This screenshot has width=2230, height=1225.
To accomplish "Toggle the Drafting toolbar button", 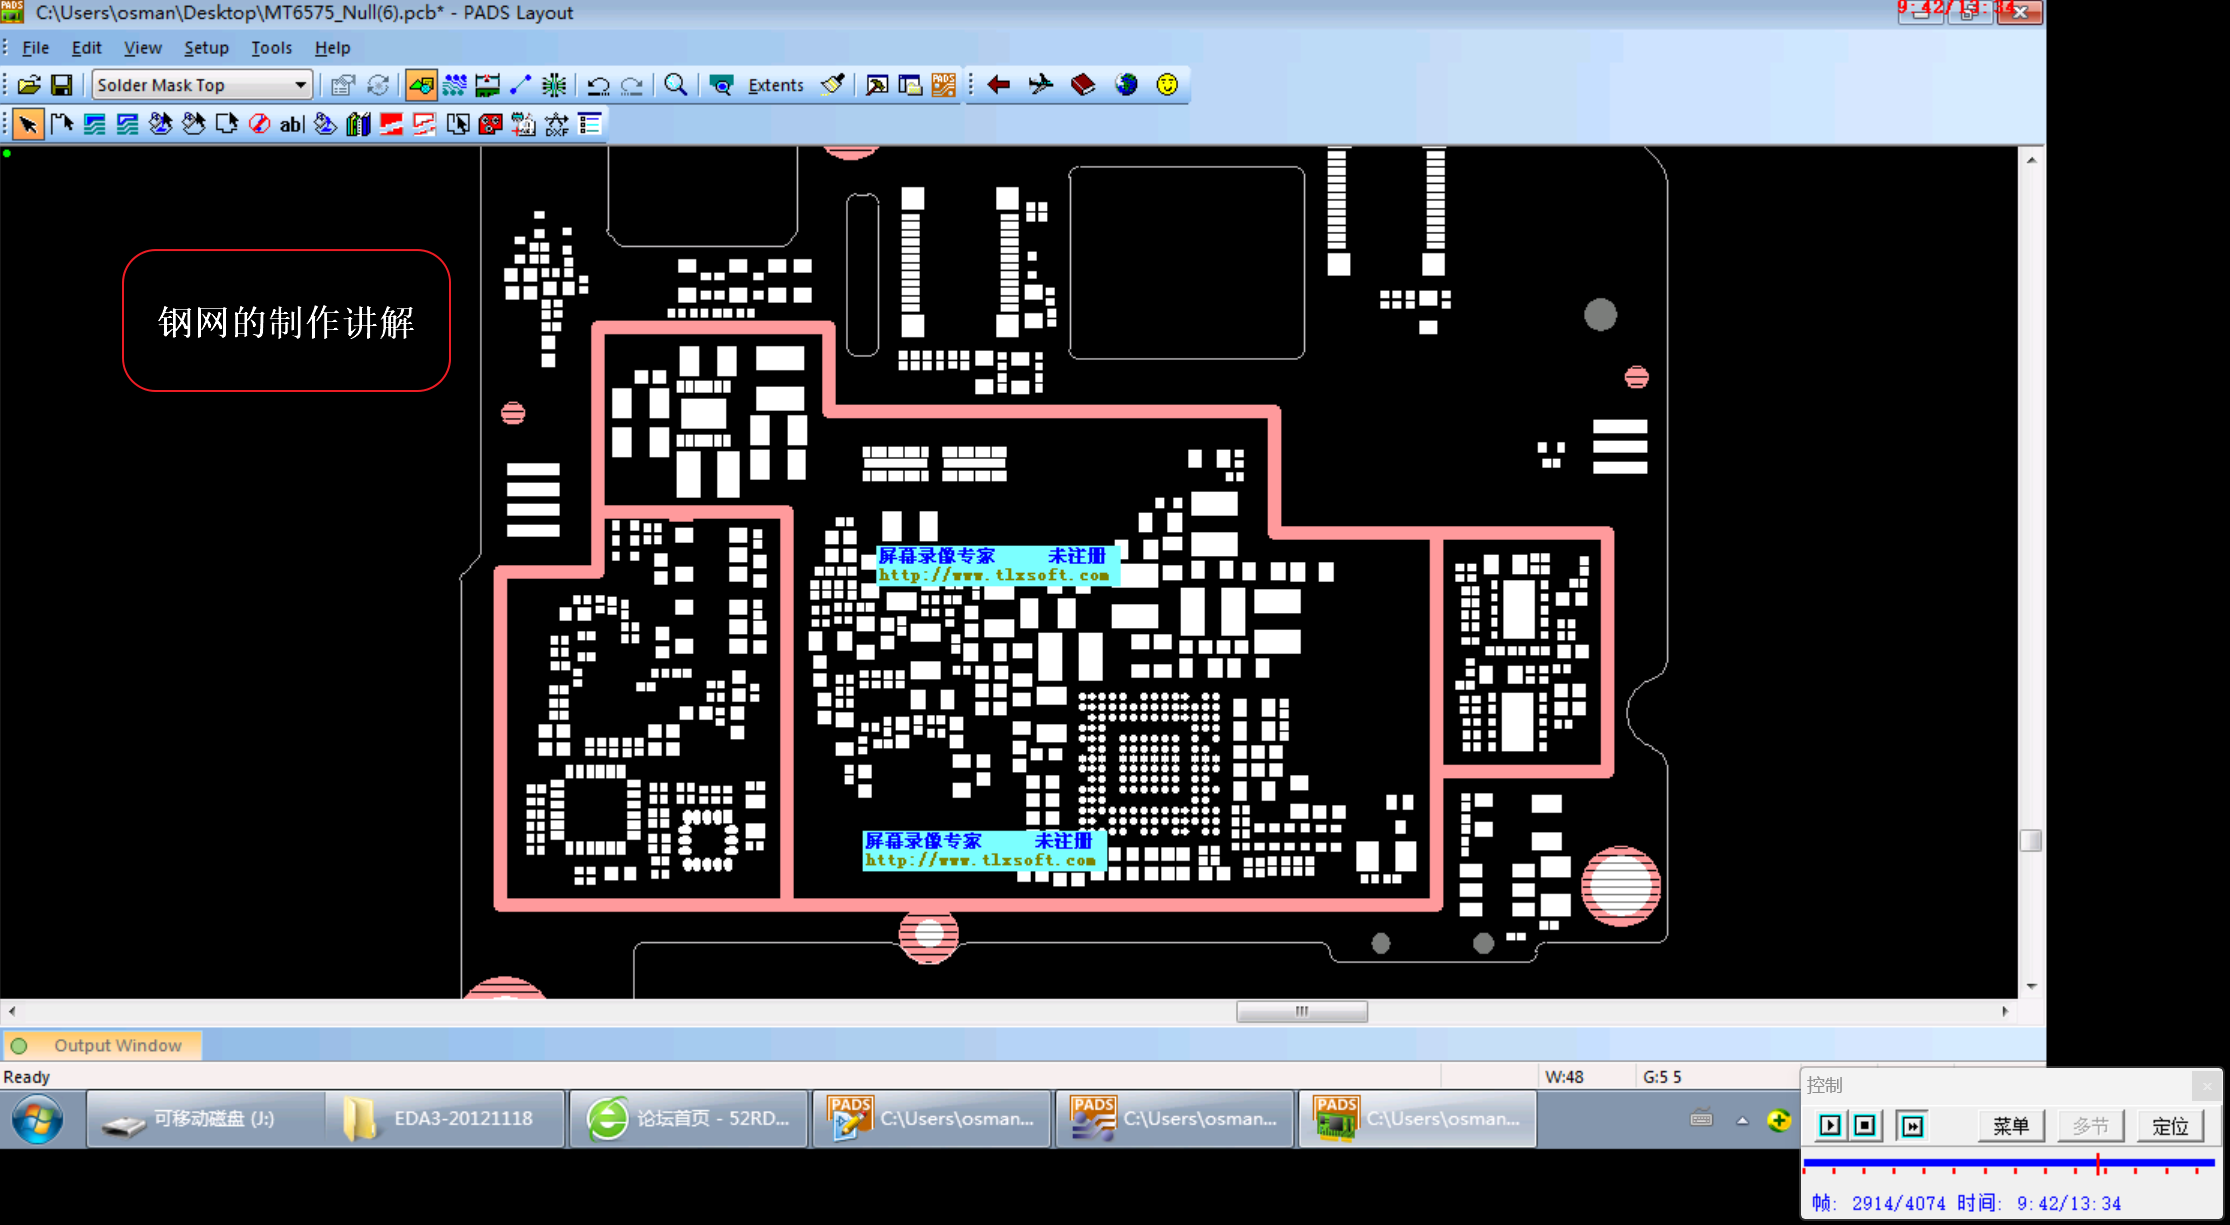I will [x=421, y=85].
